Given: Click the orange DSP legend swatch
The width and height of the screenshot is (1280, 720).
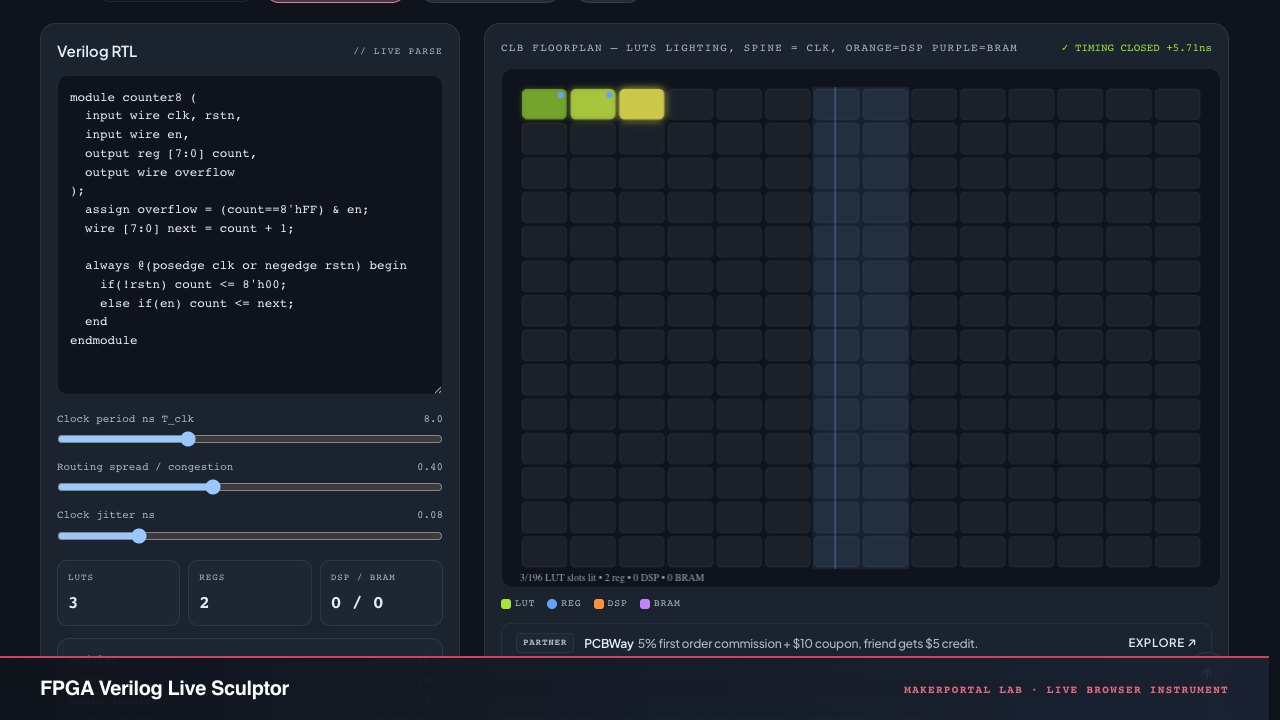Looking at the screenshot, I should tap(598, 604).
